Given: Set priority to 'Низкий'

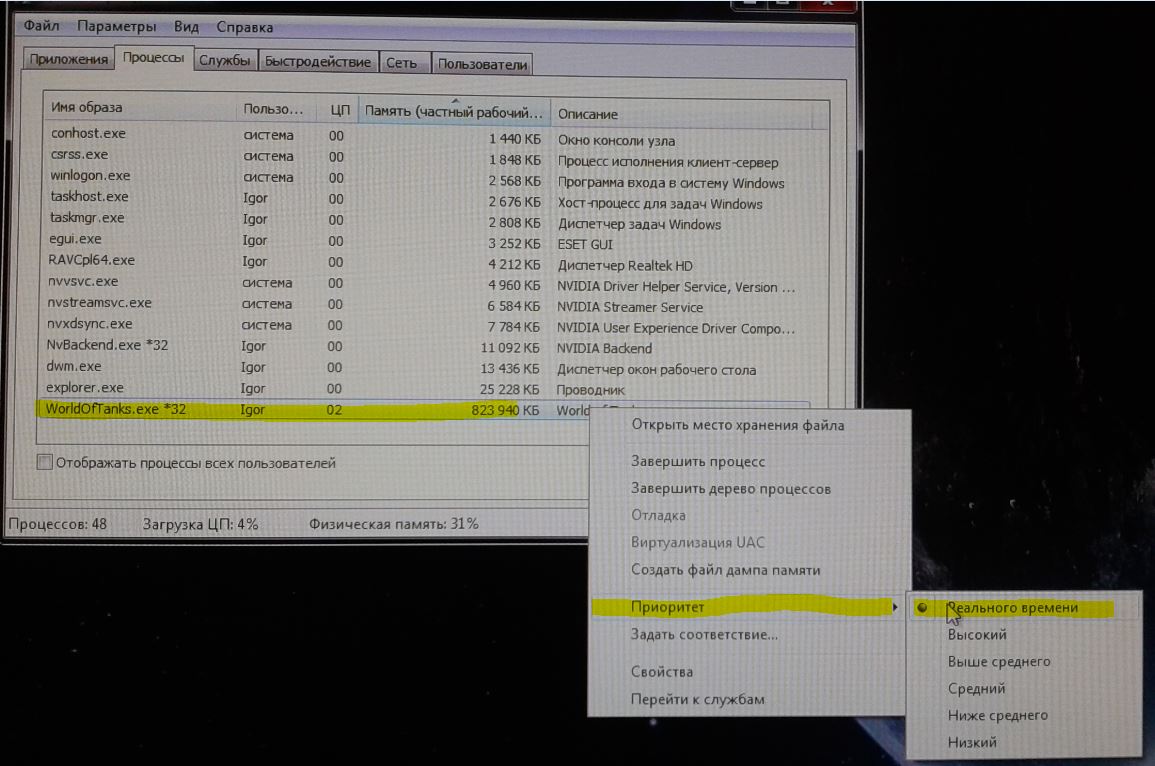Looking at the screenshot, I should (x=971, y=743).
